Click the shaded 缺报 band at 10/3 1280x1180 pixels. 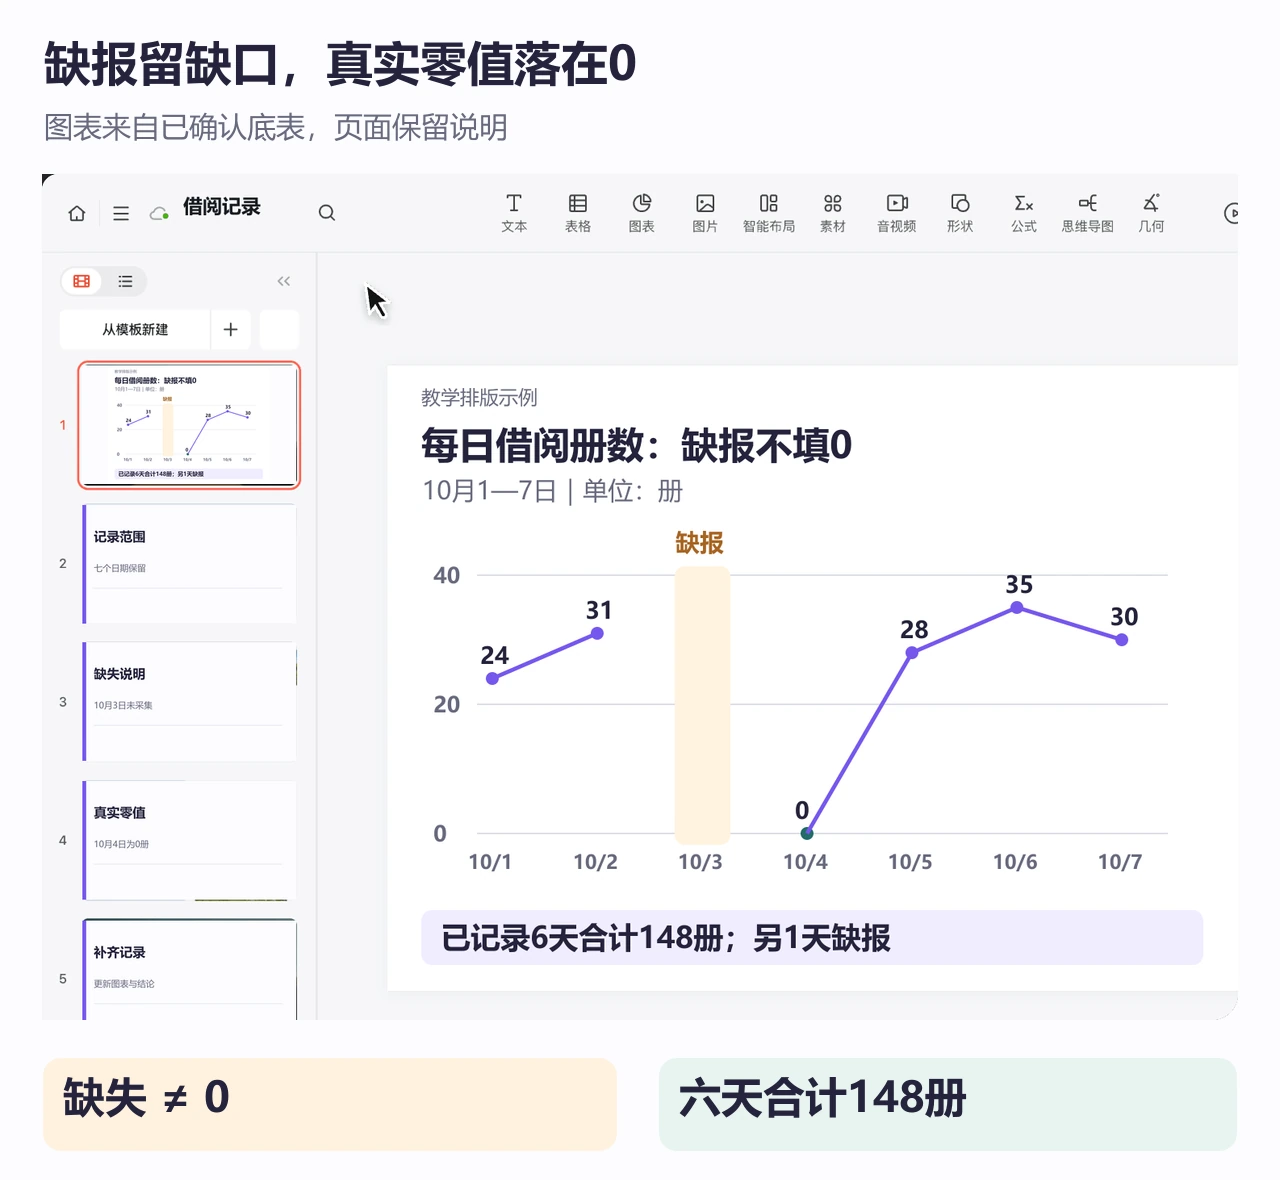point(702,705)
